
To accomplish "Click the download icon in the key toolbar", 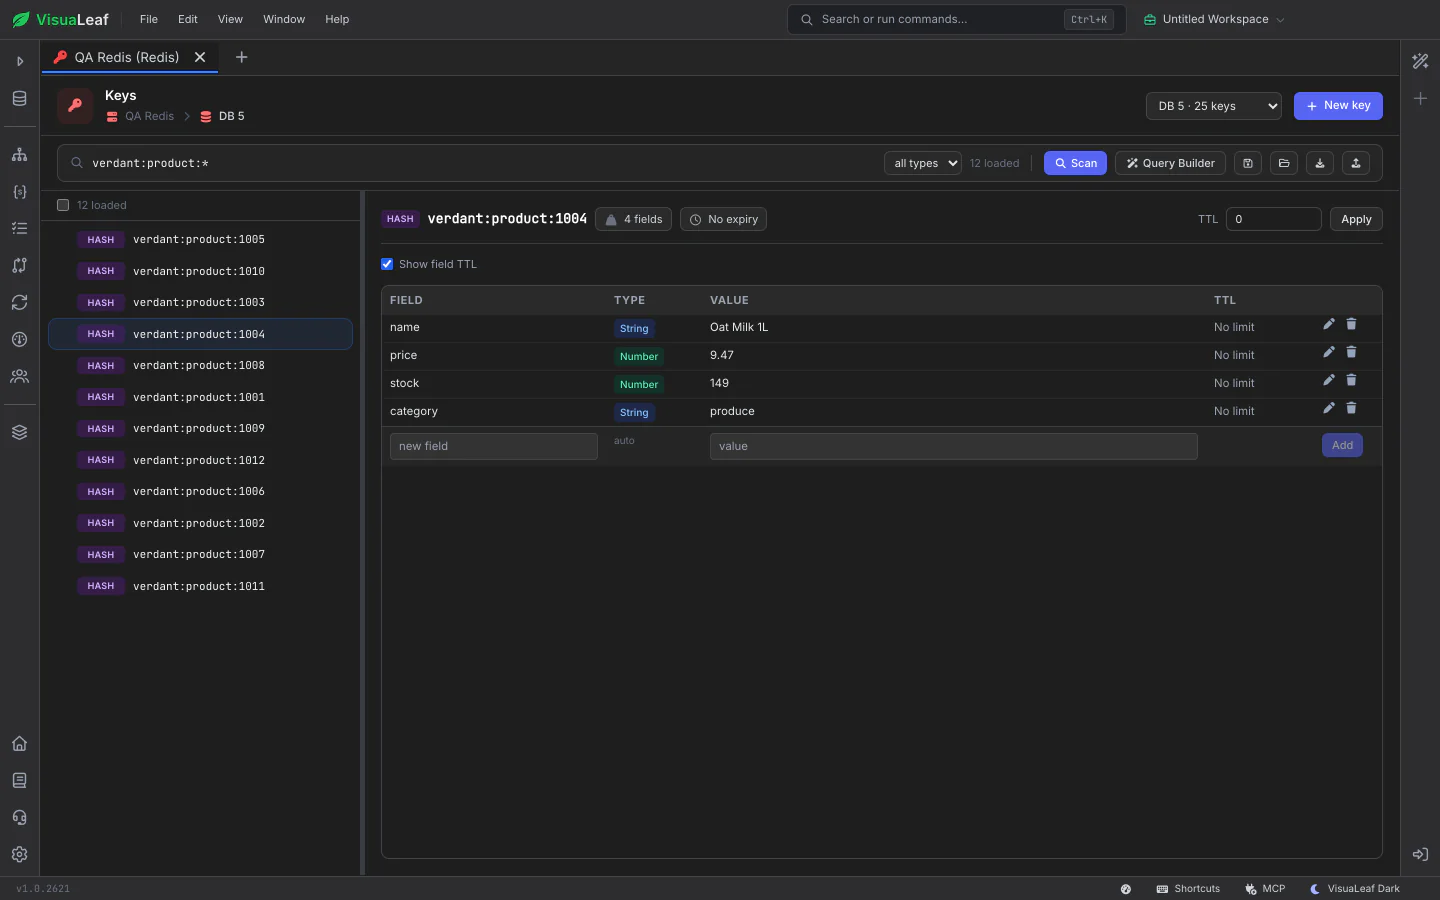I will coord(1320,163).
